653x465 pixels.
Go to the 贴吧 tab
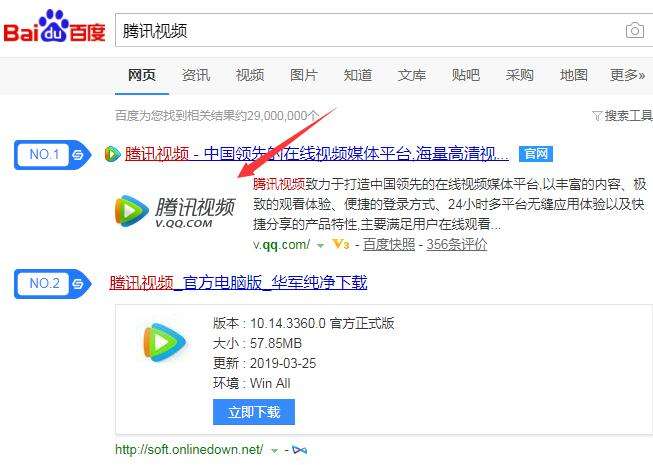click(466, 75)
